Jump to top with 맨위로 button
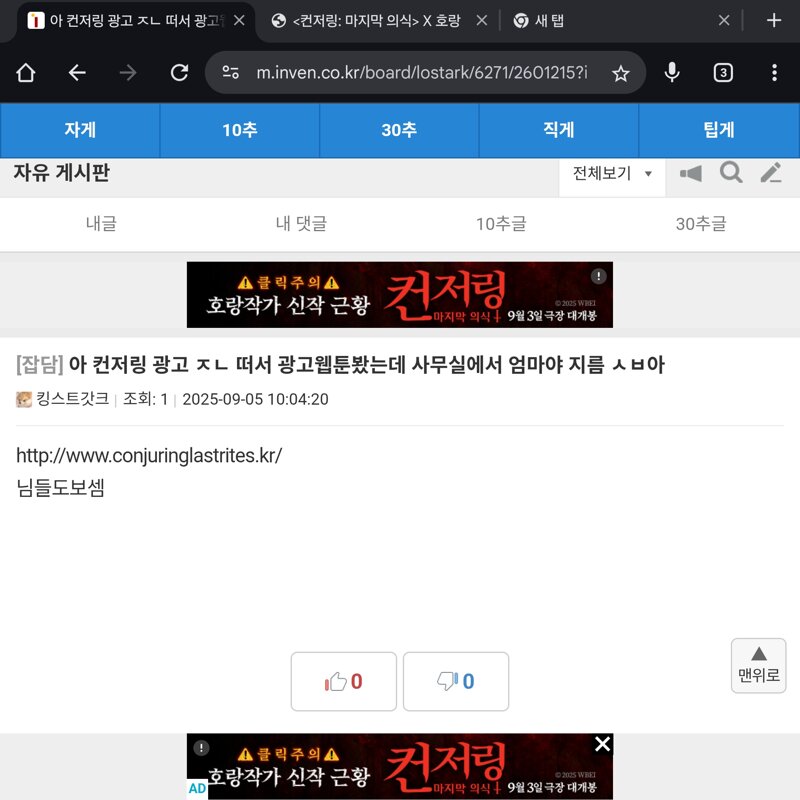800x800 pixels. coord(759,666)
